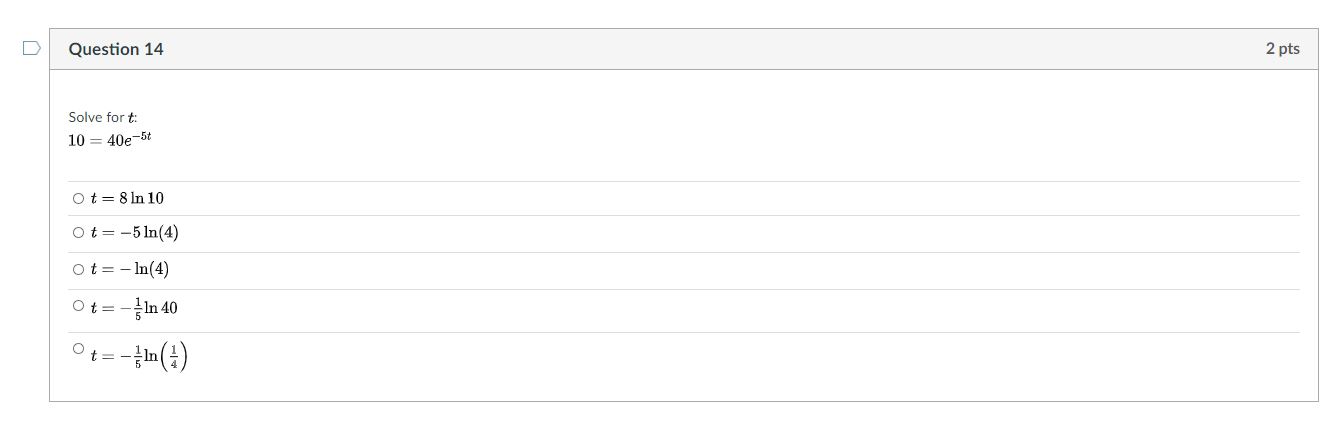Click the number 10 in the first answer
The width and height of the screenshot is (1344, 426).
pyautogui.click(x=155, y=198)
